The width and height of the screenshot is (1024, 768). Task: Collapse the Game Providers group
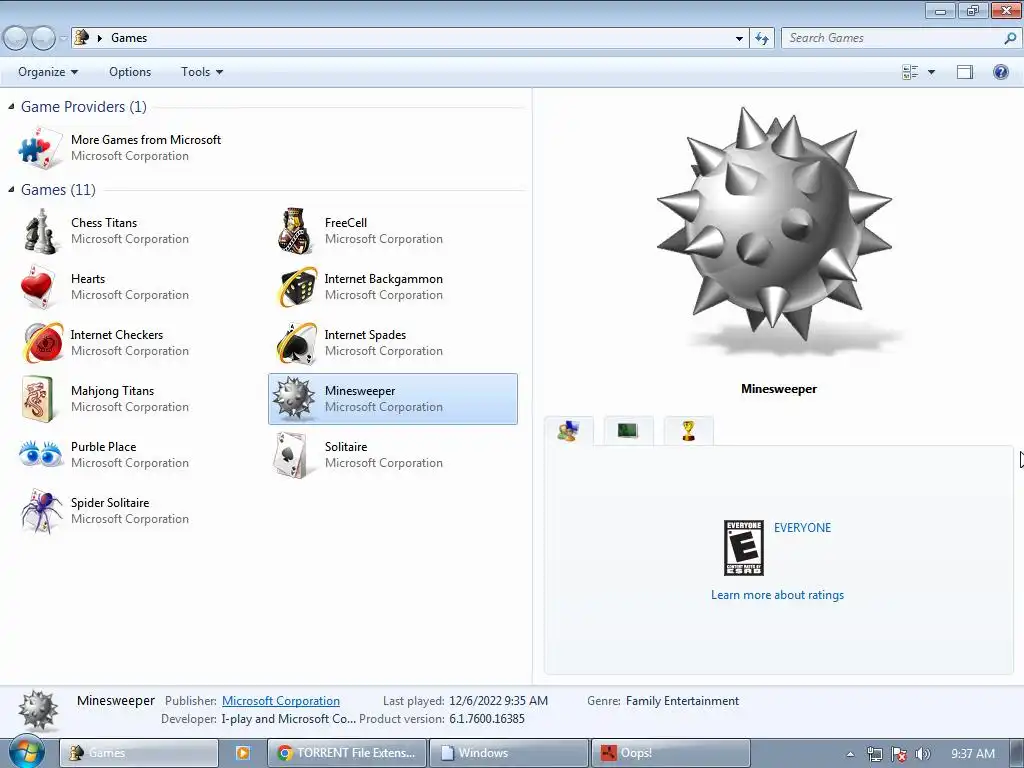point(11,106)
